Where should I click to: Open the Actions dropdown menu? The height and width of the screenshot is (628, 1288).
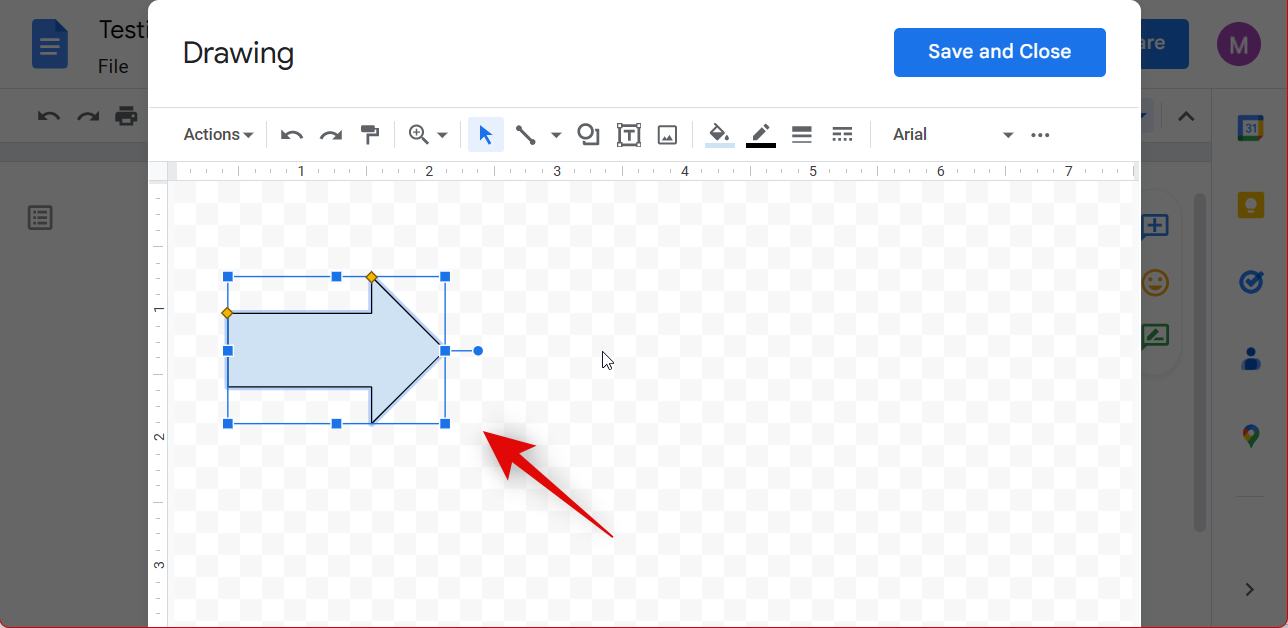tap(218, 135)
